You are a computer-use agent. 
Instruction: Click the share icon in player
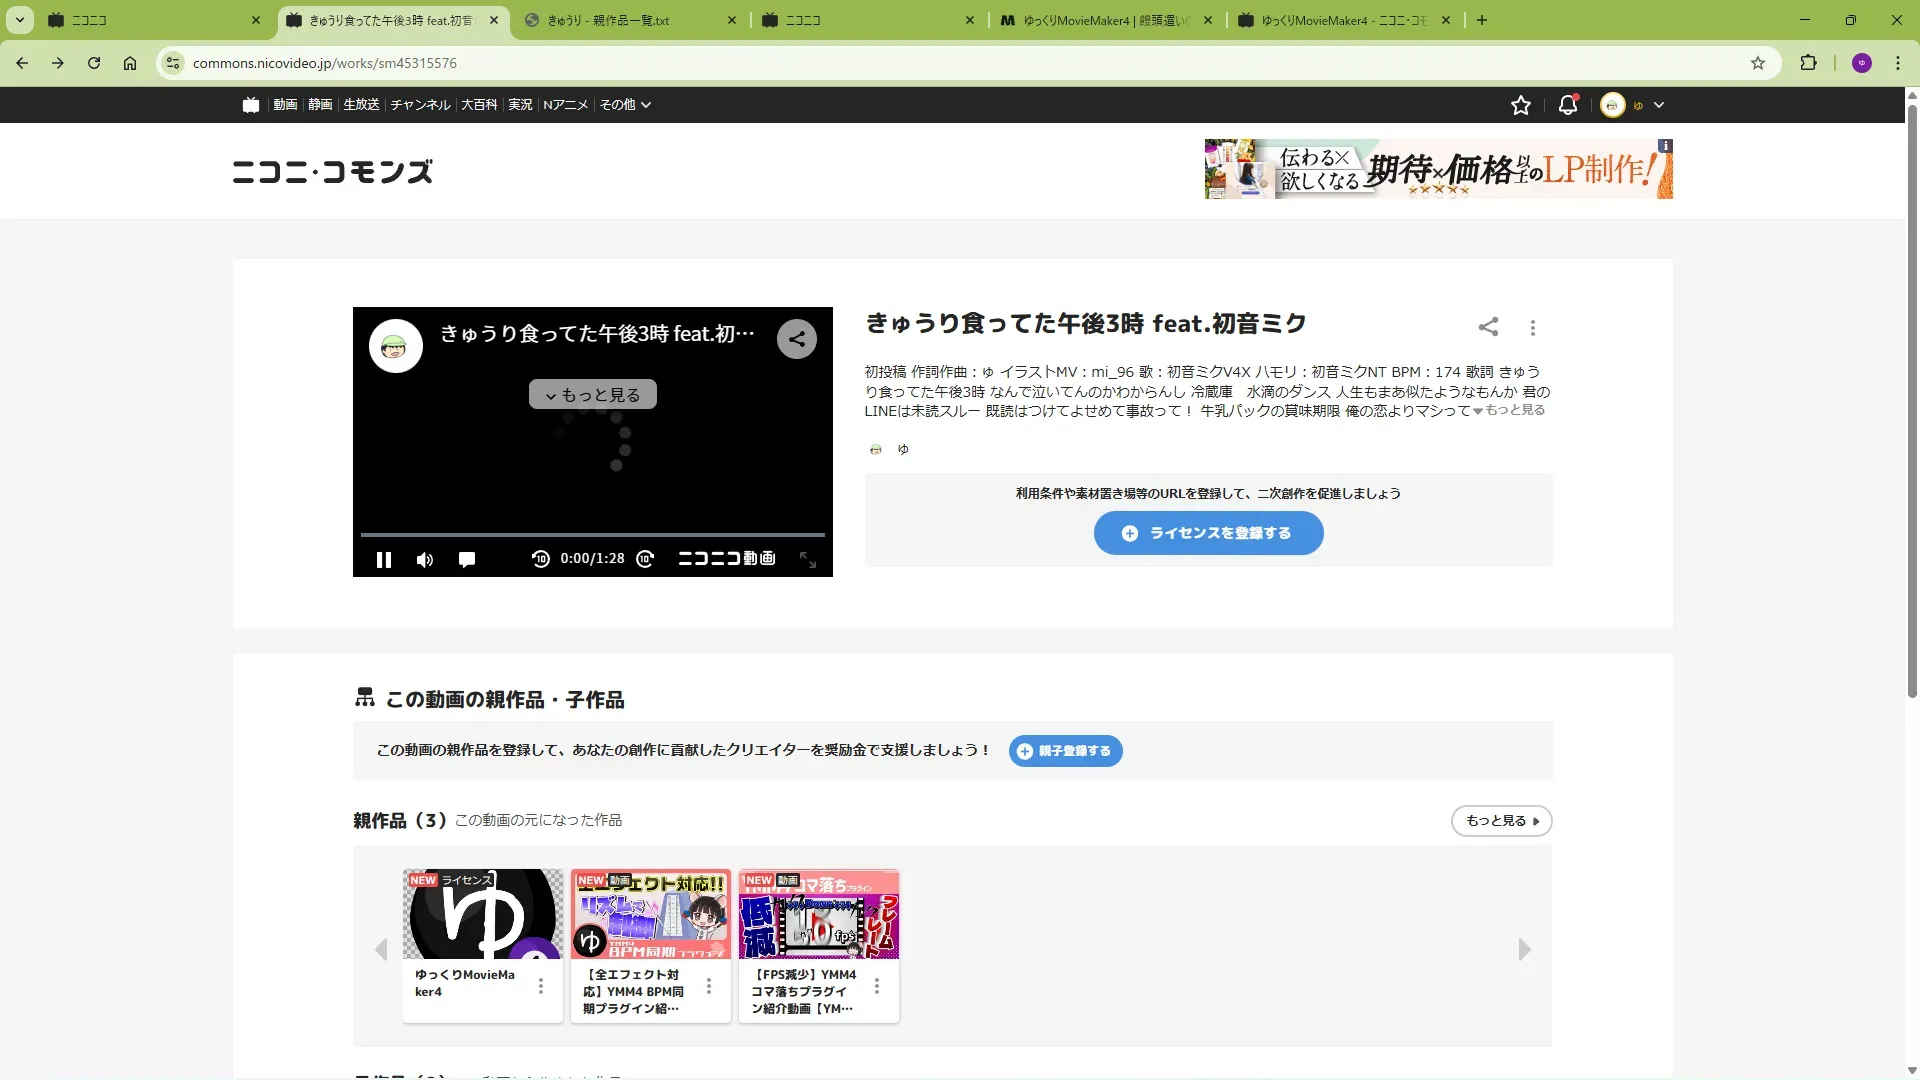(x=796, y=339)
